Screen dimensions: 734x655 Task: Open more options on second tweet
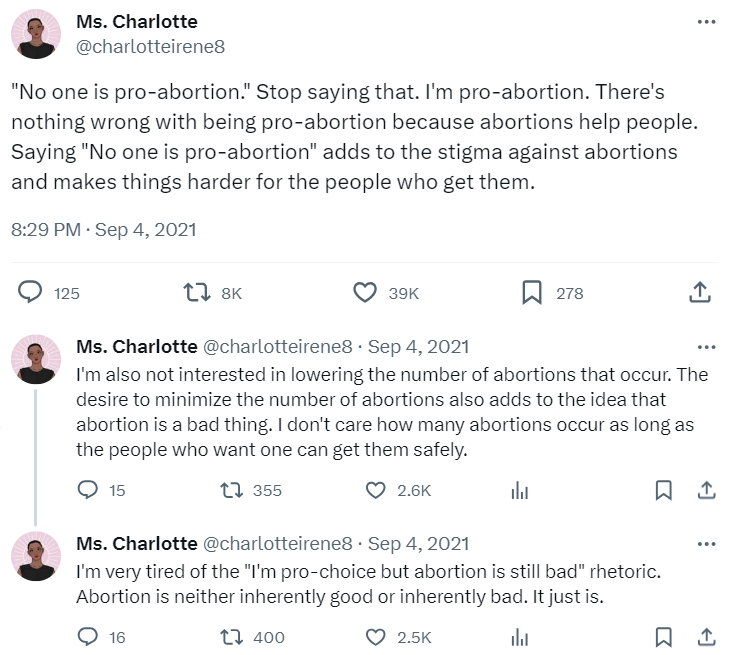(x=706, y=347)
